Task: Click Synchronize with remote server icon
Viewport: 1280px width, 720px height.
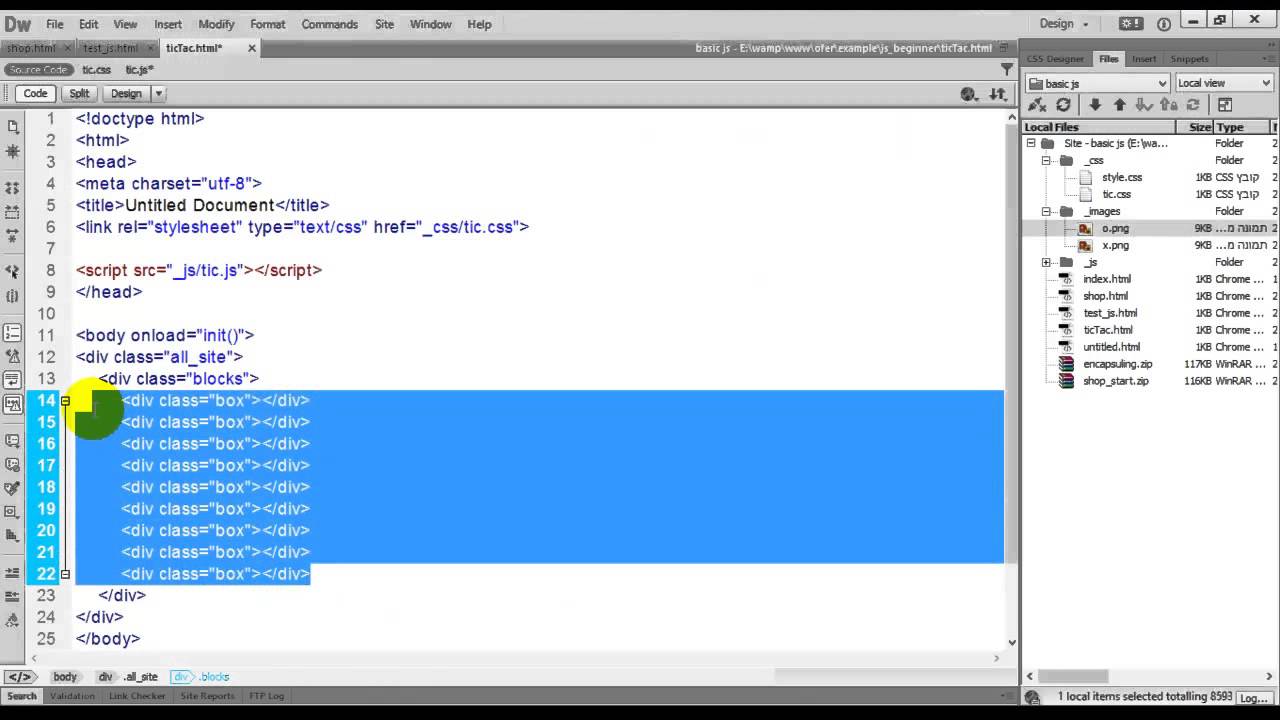Action: click(1193, 105)
